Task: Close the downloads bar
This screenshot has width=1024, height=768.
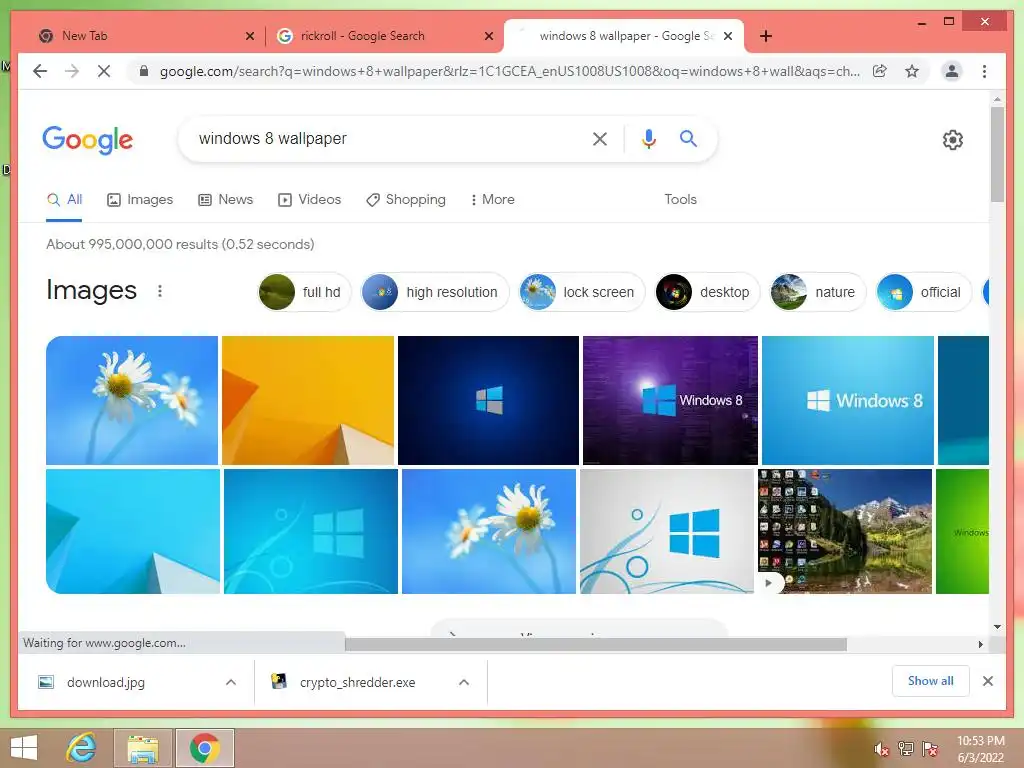Action: [987, 681]
